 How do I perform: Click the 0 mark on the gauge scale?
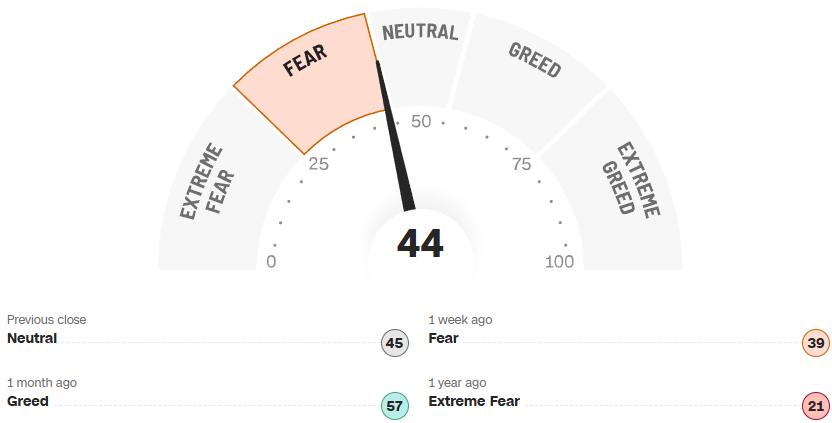[x=271, y=263]
